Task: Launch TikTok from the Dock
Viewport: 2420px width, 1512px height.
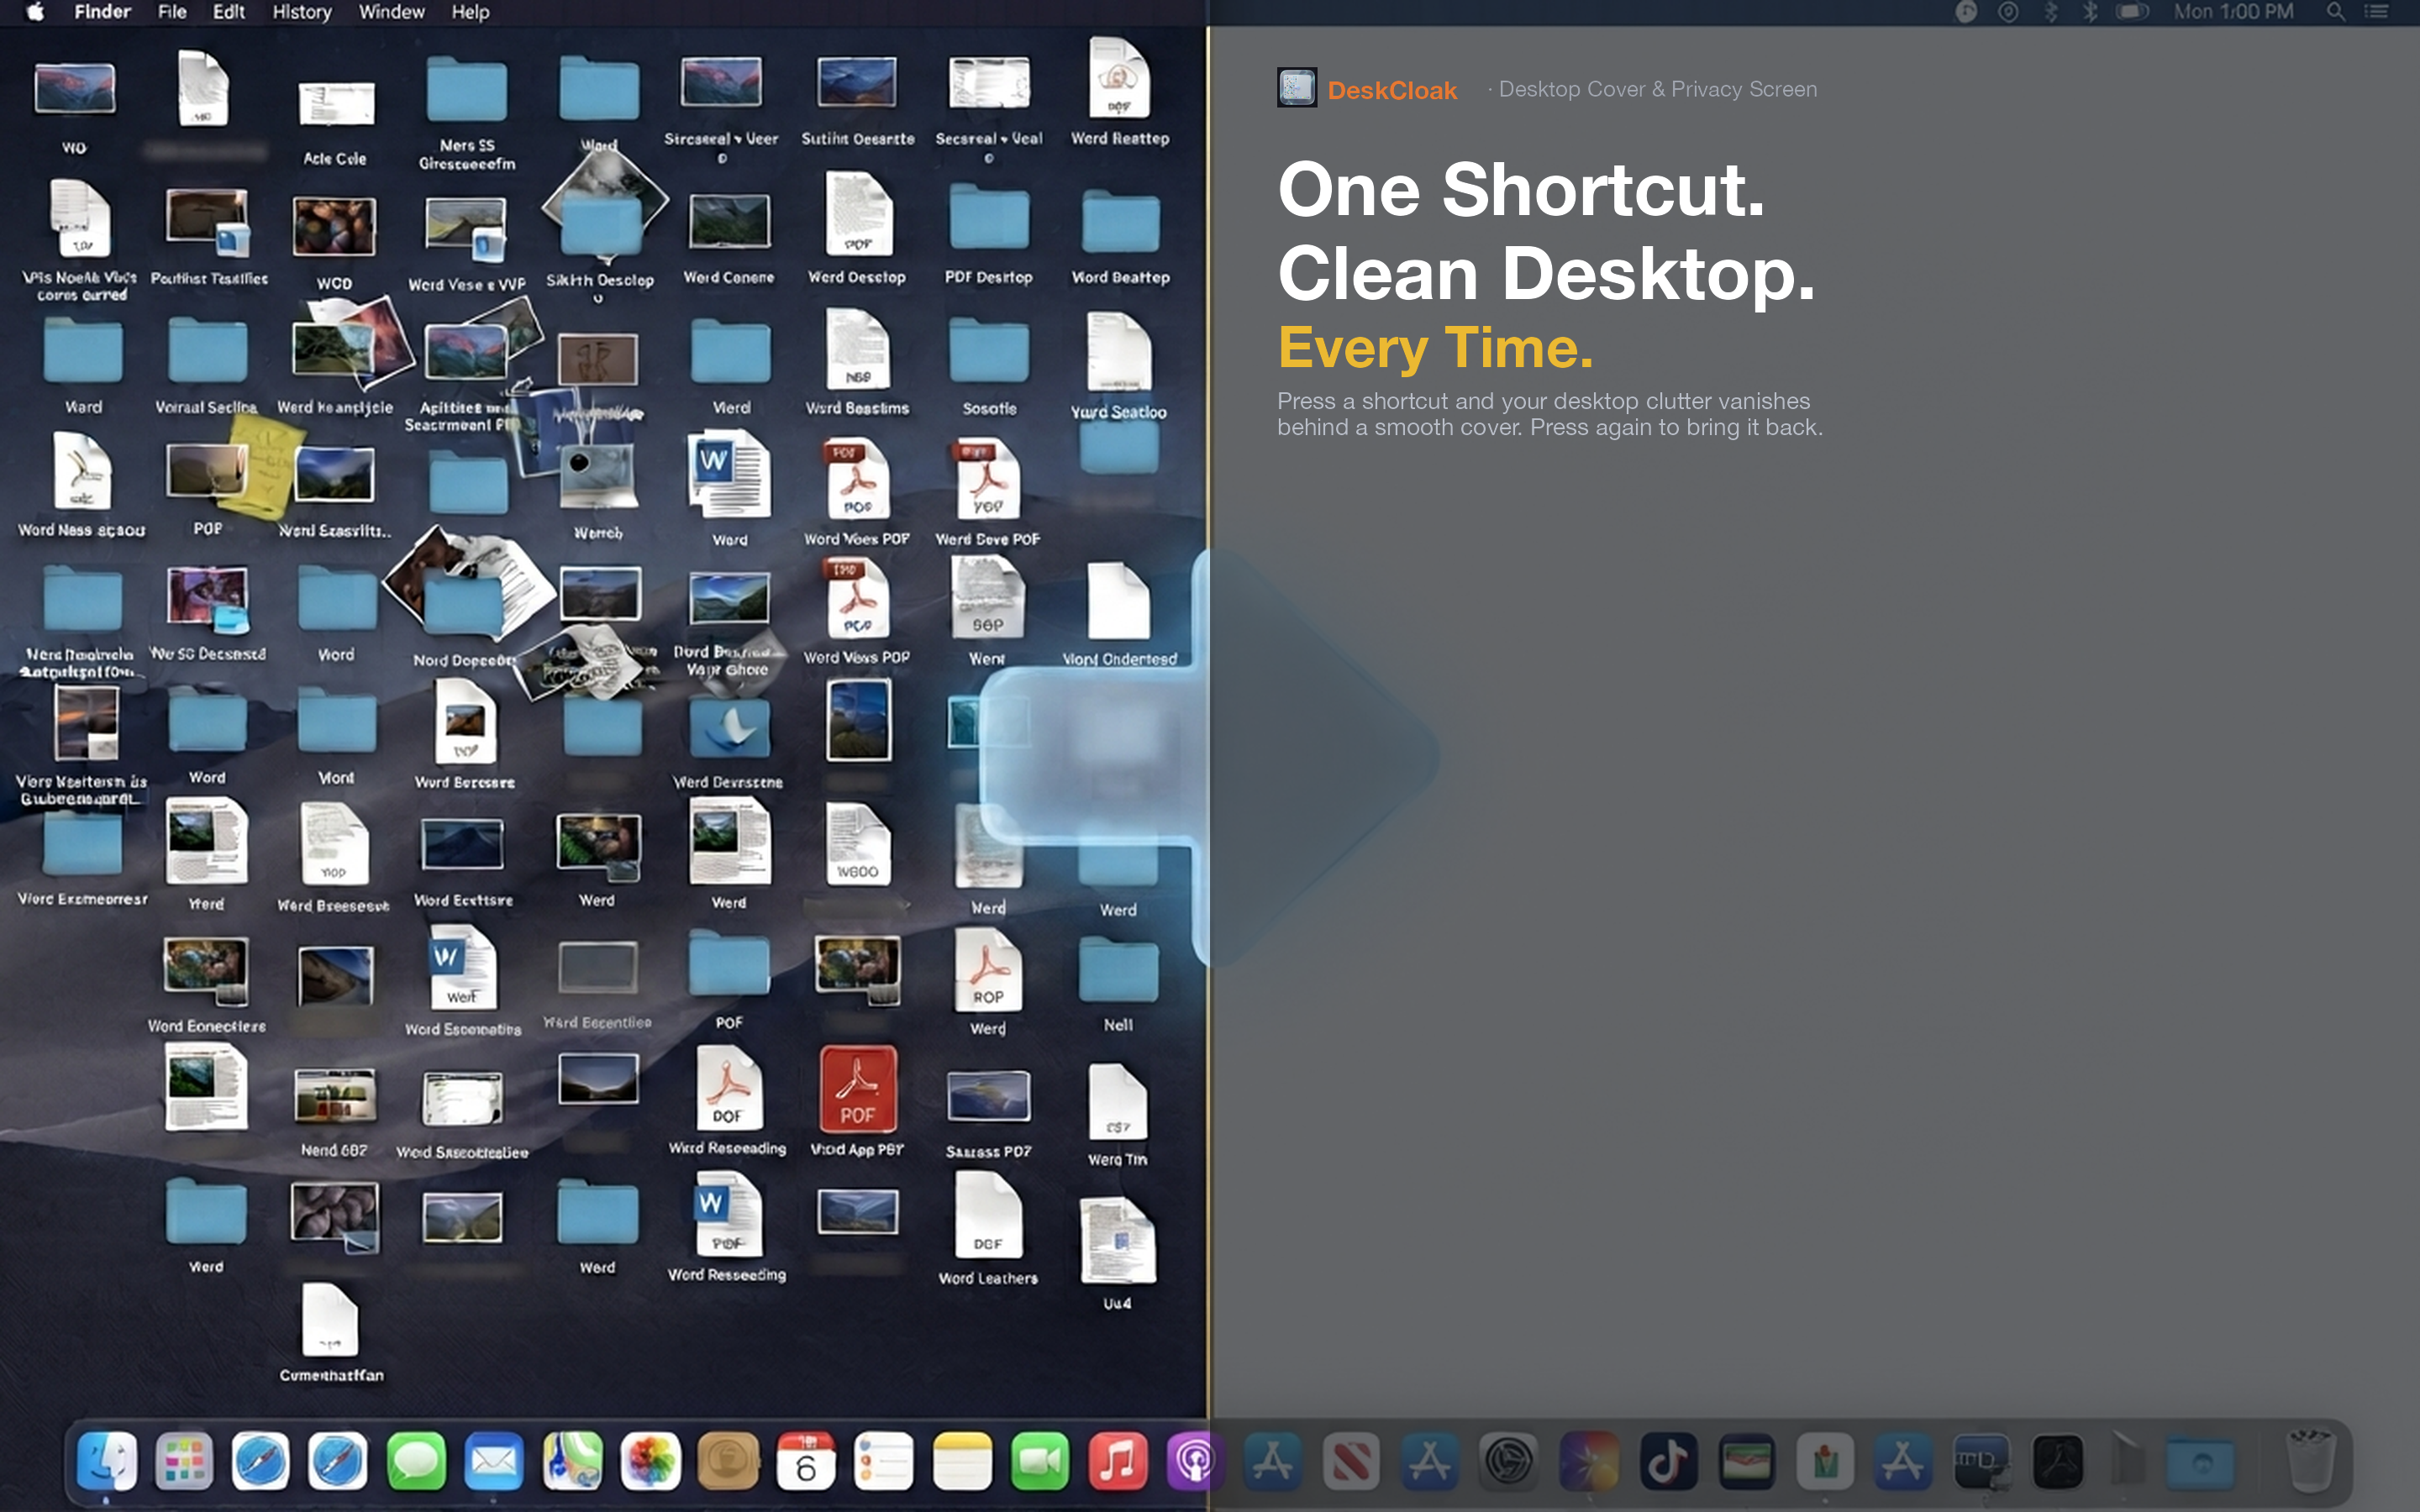Action: 1668,1461
